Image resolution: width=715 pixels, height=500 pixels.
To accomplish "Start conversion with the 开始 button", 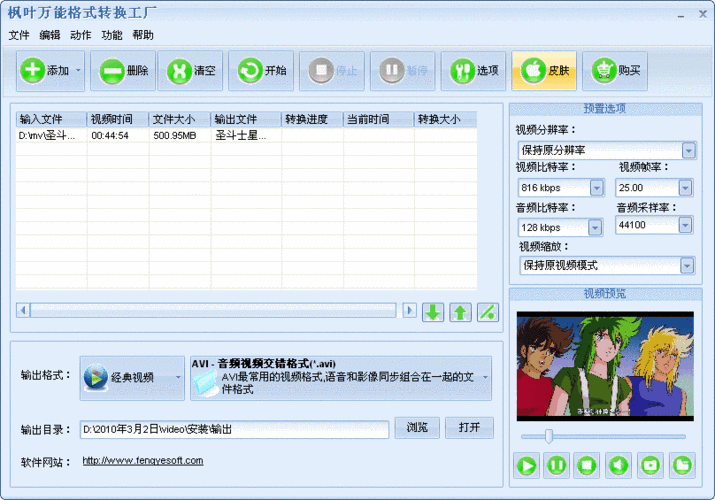I will click(262, 71).
